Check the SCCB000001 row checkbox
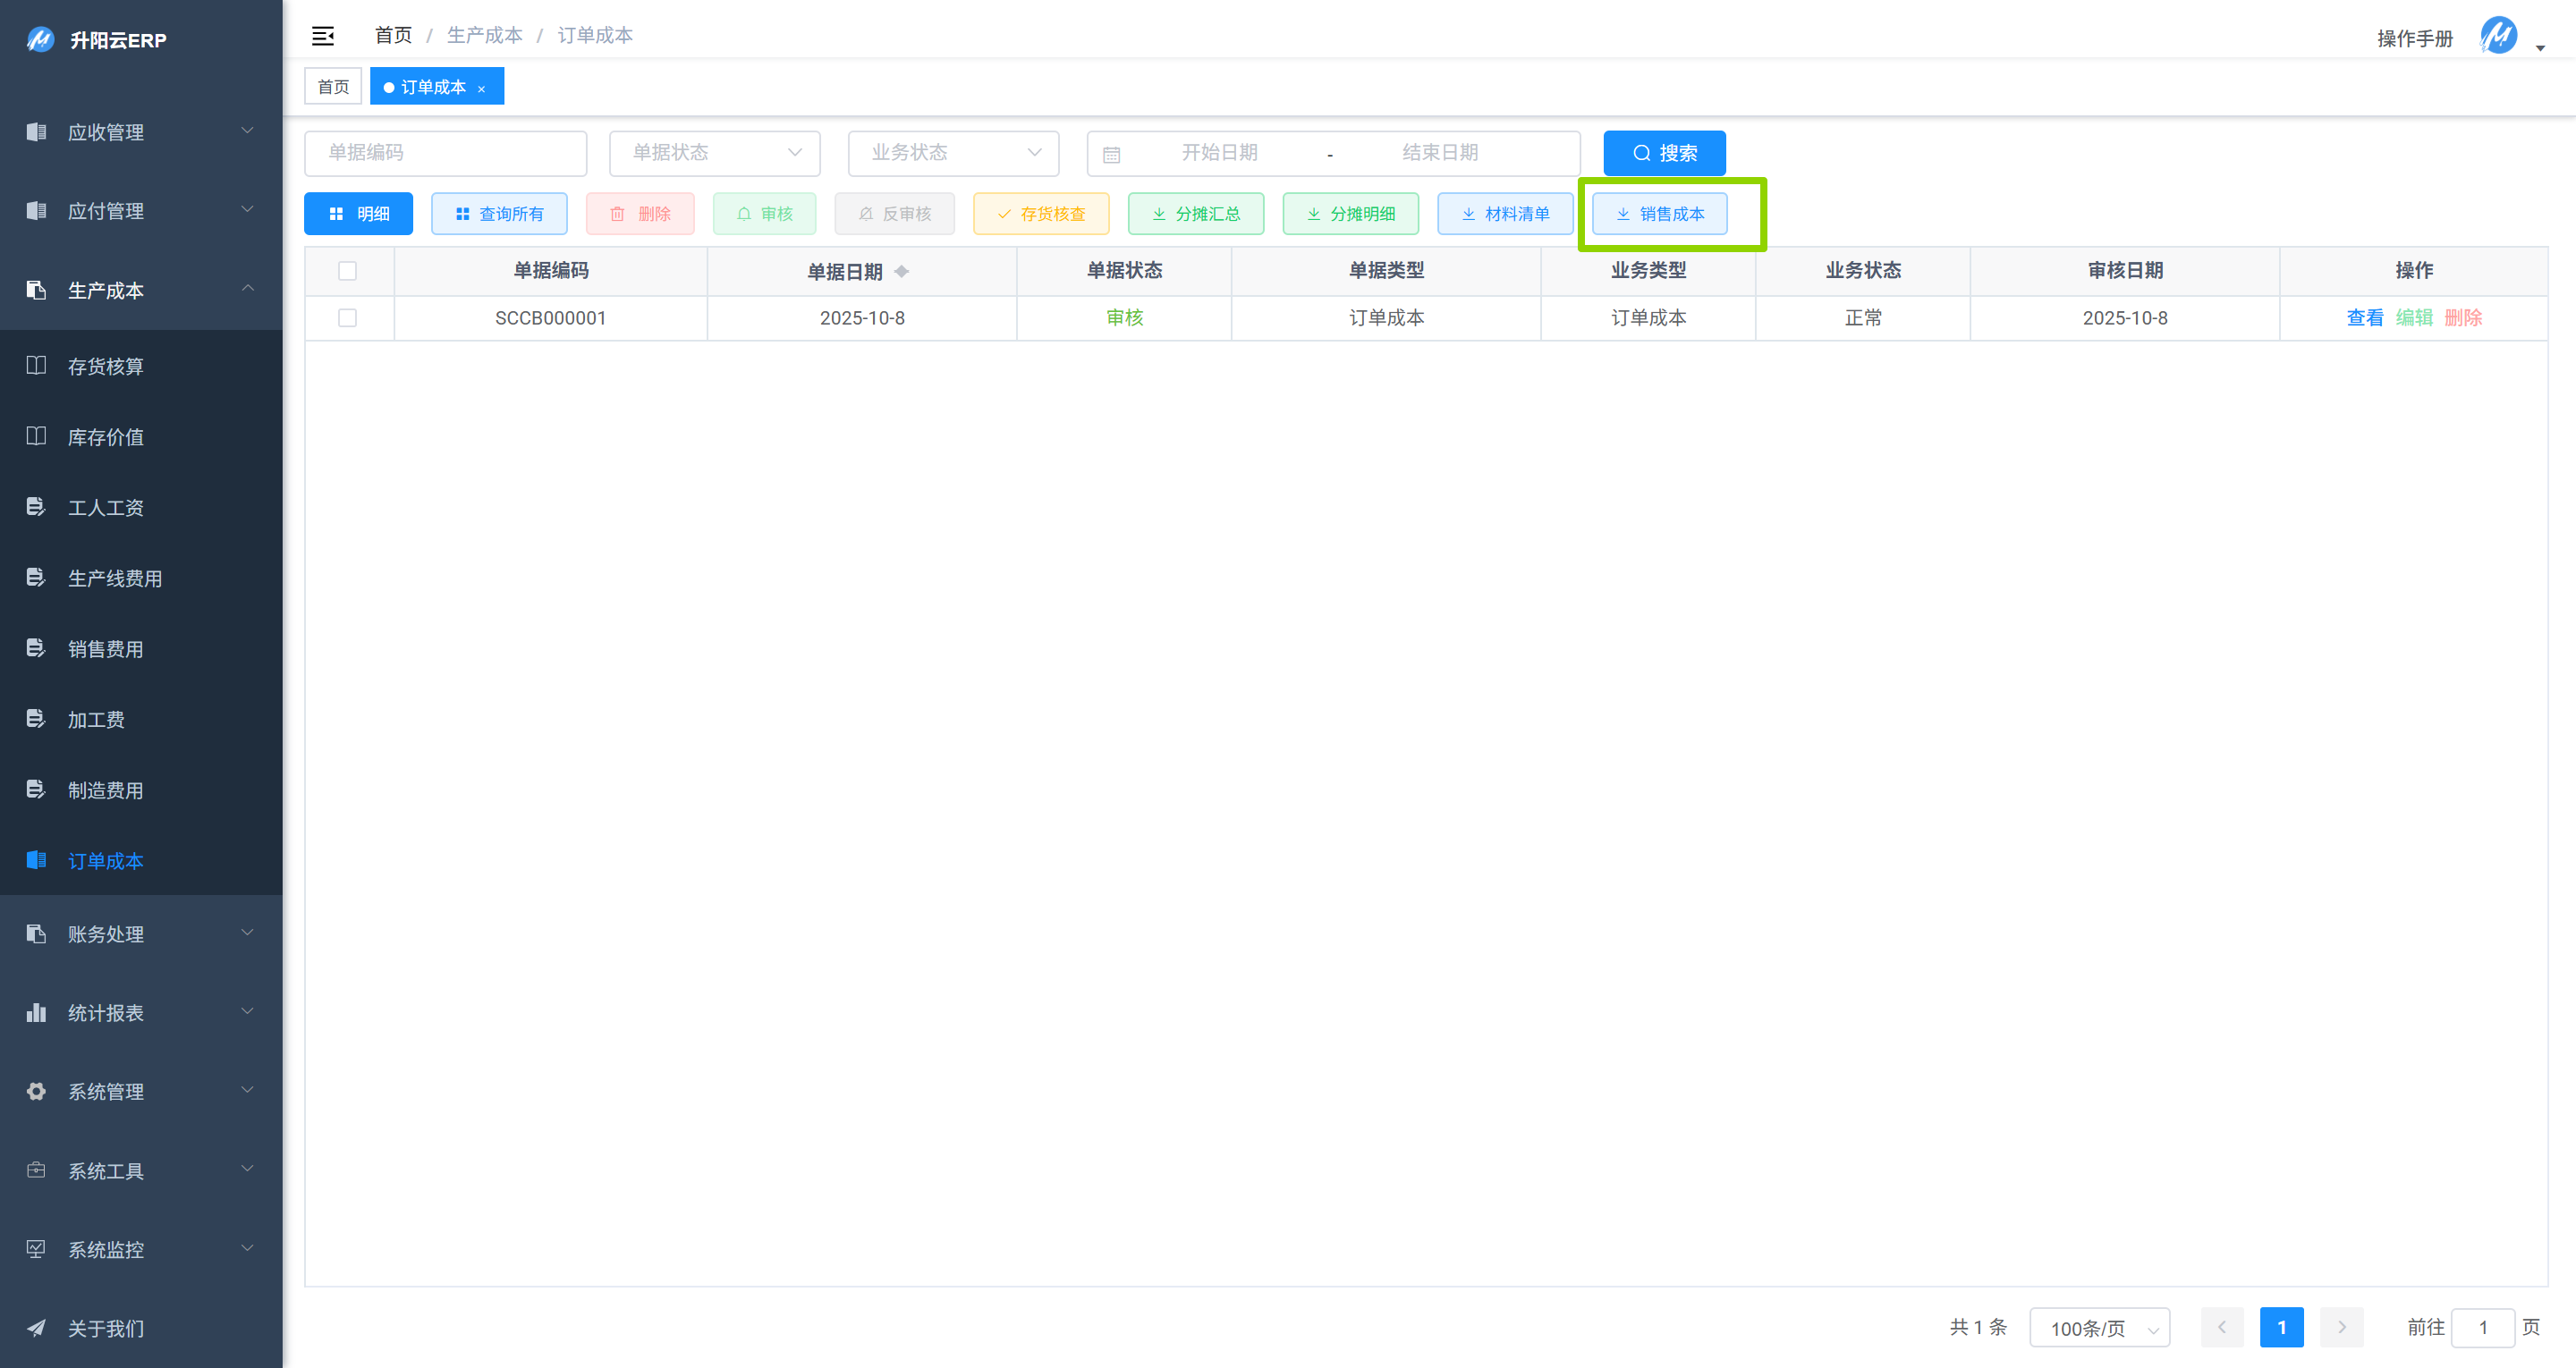Viewport: 2576px width, 1368px height. (347, 318)
